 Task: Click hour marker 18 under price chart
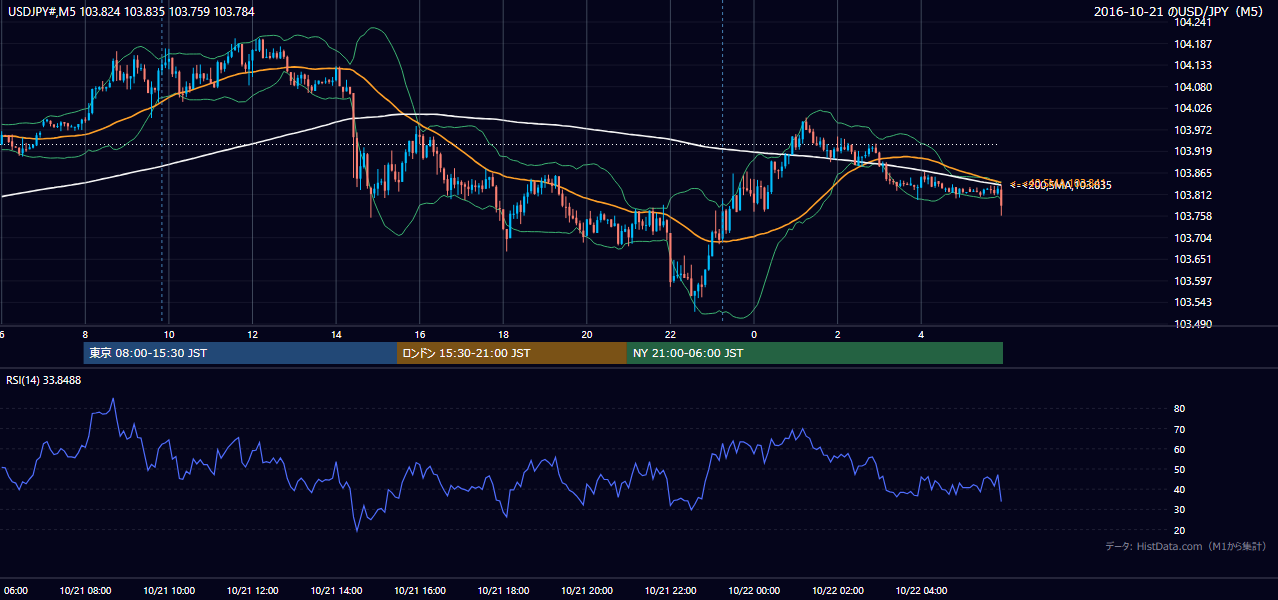[503, 335]
